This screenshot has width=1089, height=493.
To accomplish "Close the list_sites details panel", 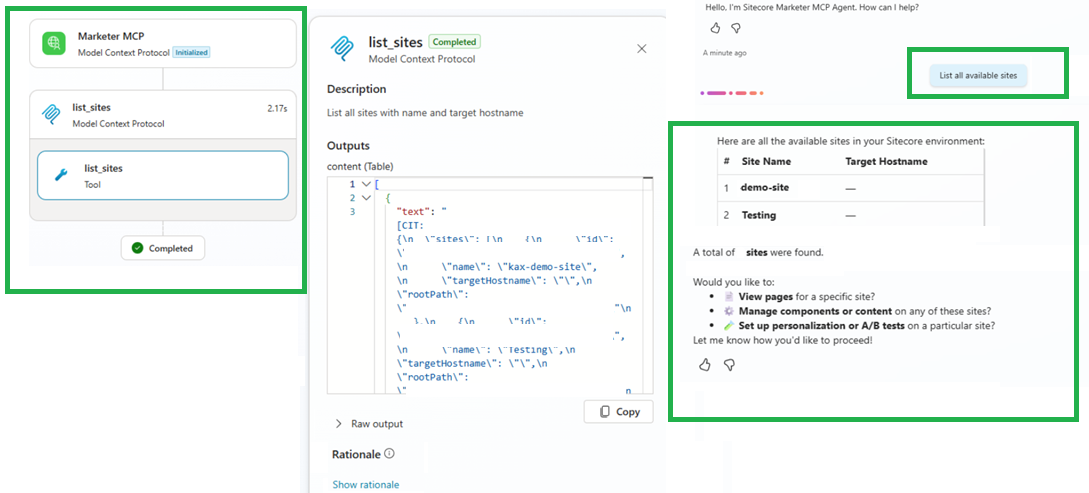I will (x=642, y=49).
